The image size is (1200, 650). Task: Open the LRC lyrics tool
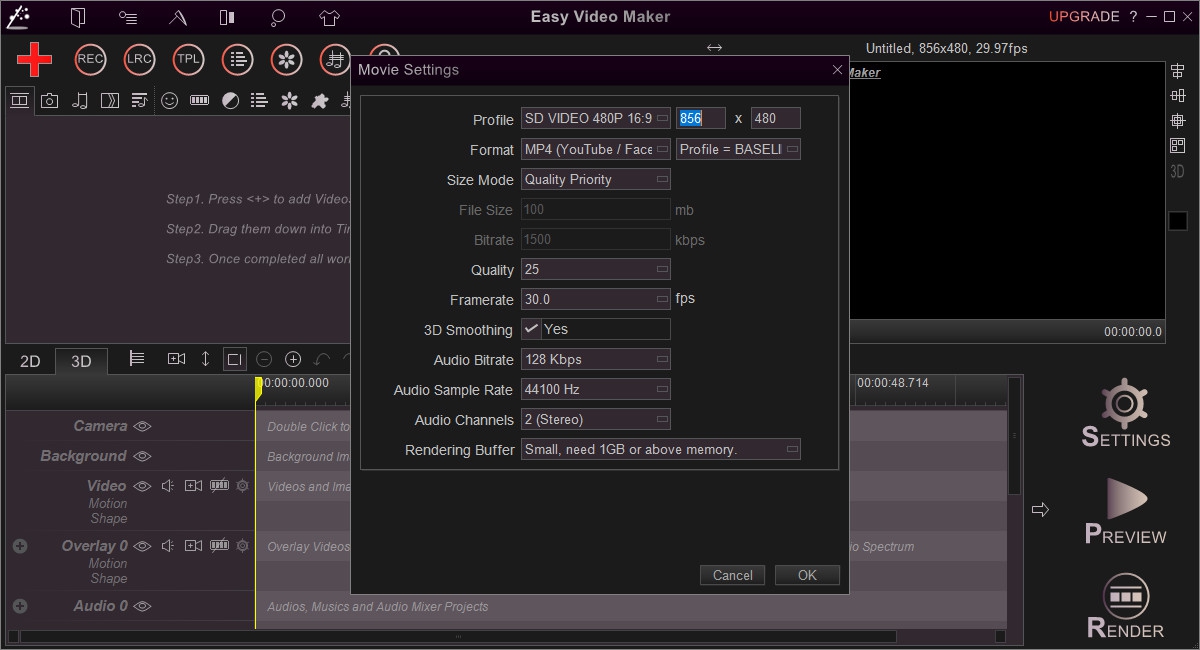click(x=139, y=59)
